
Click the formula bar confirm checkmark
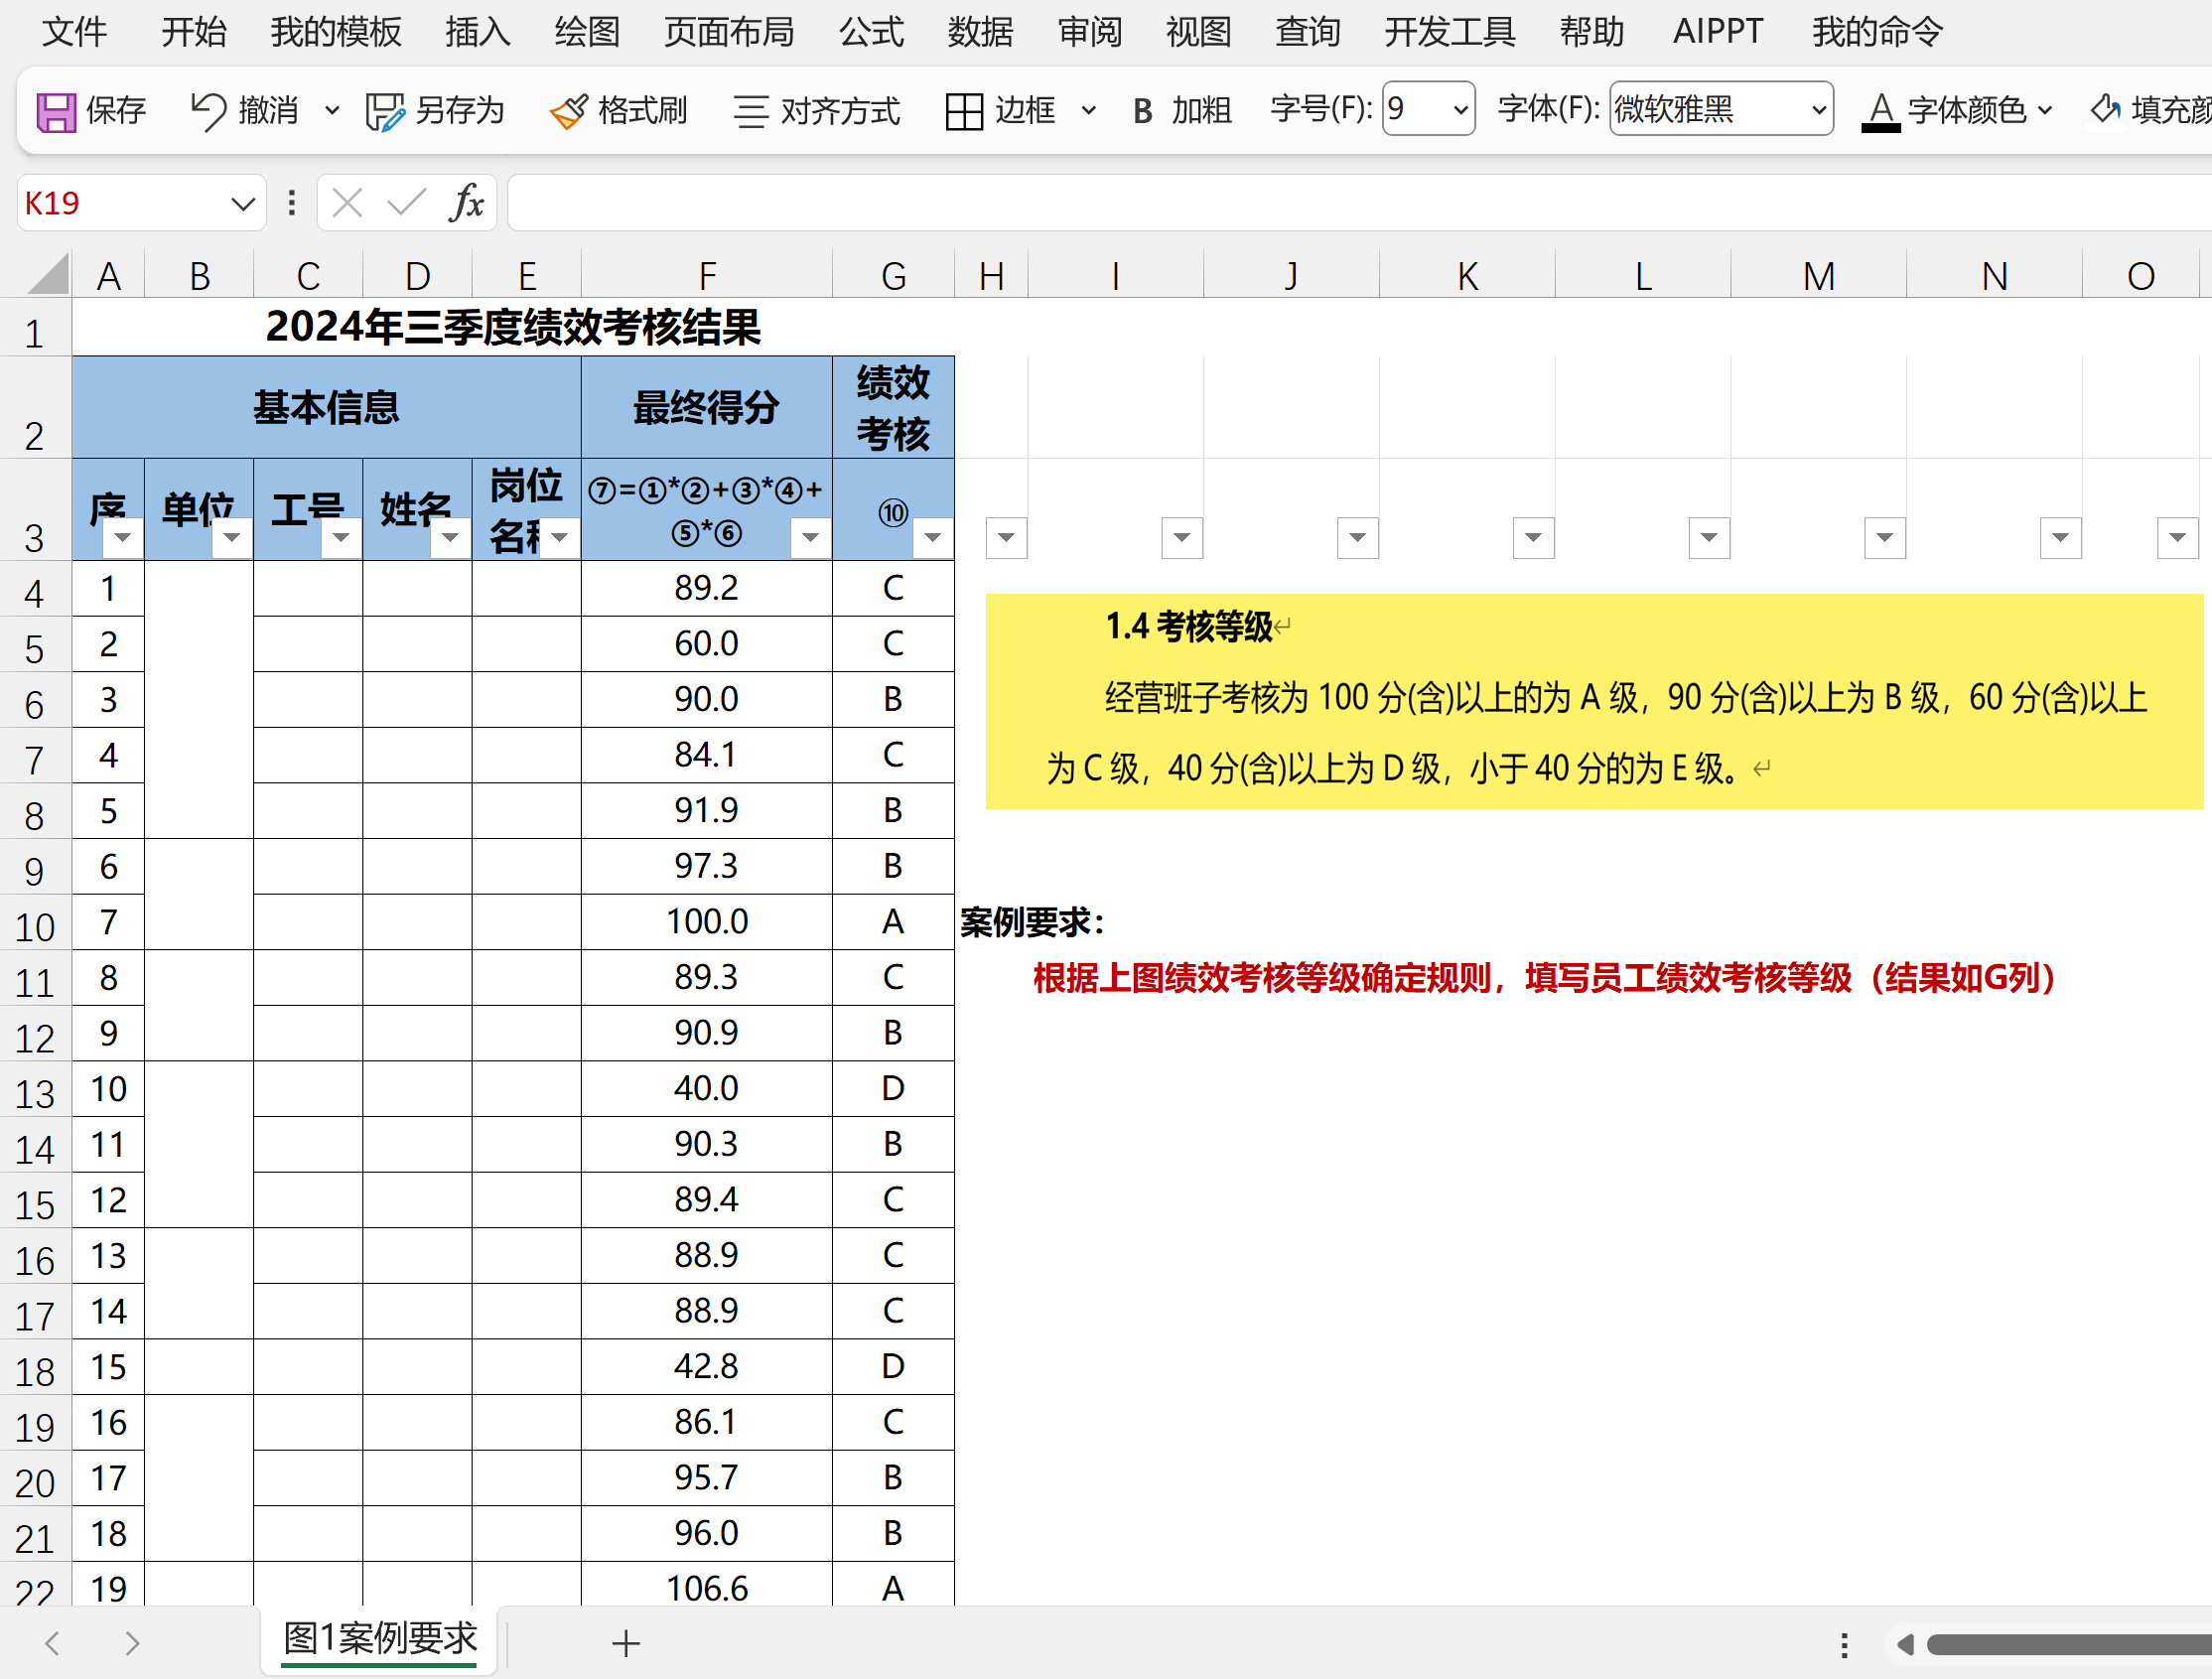[406, 203]
